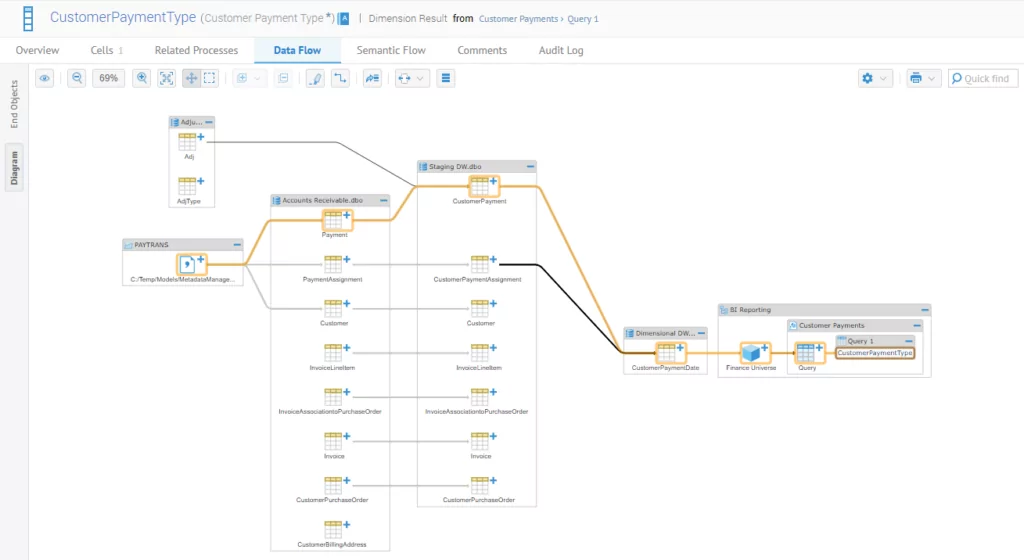Open the settings gear dropdown
The width and height of the screenshot is (1024, 560).
874,78
